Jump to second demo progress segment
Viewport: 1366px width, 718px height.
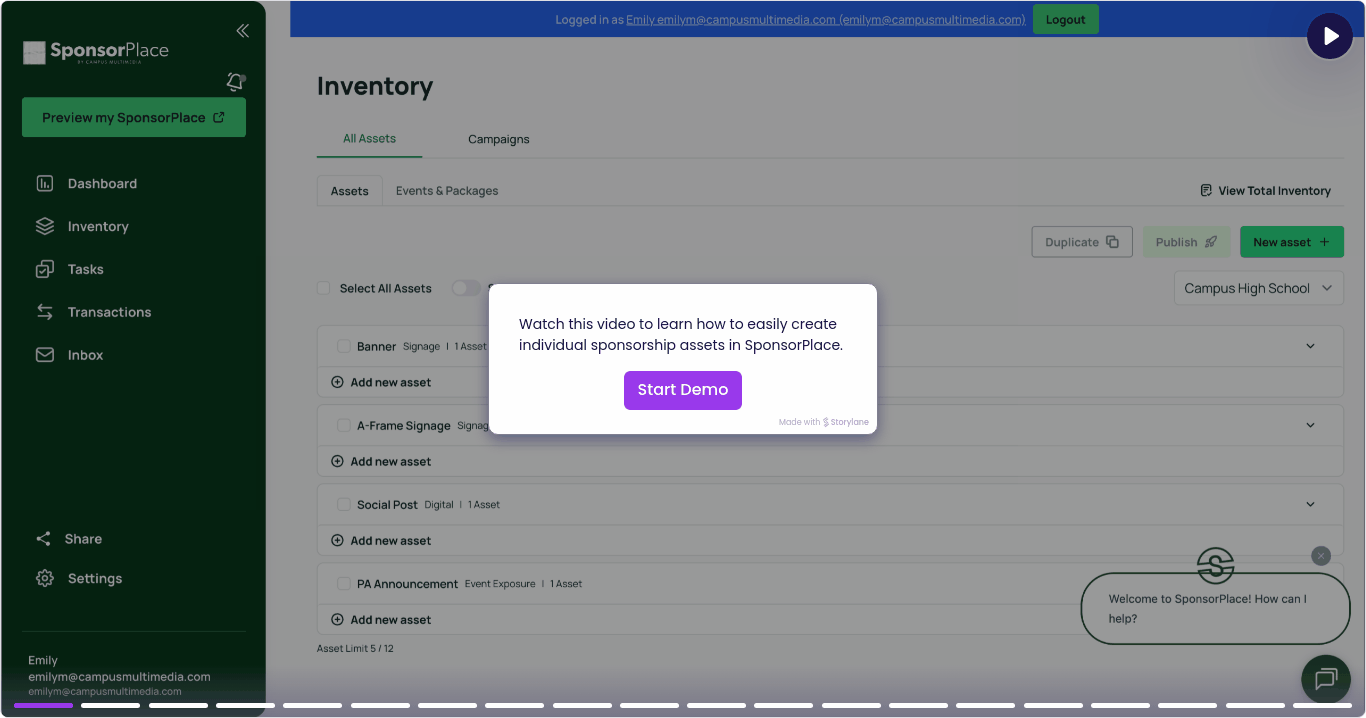coord(110,706)
